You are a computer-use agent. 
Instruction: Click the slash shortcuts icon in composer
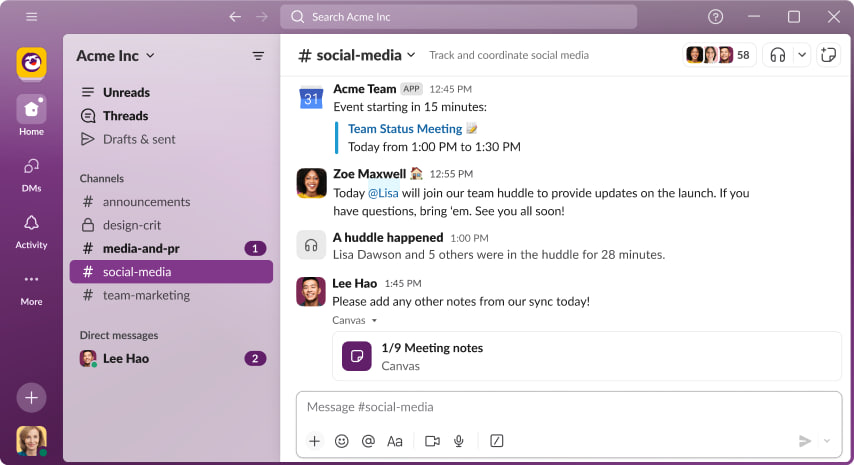pos(497,441)
